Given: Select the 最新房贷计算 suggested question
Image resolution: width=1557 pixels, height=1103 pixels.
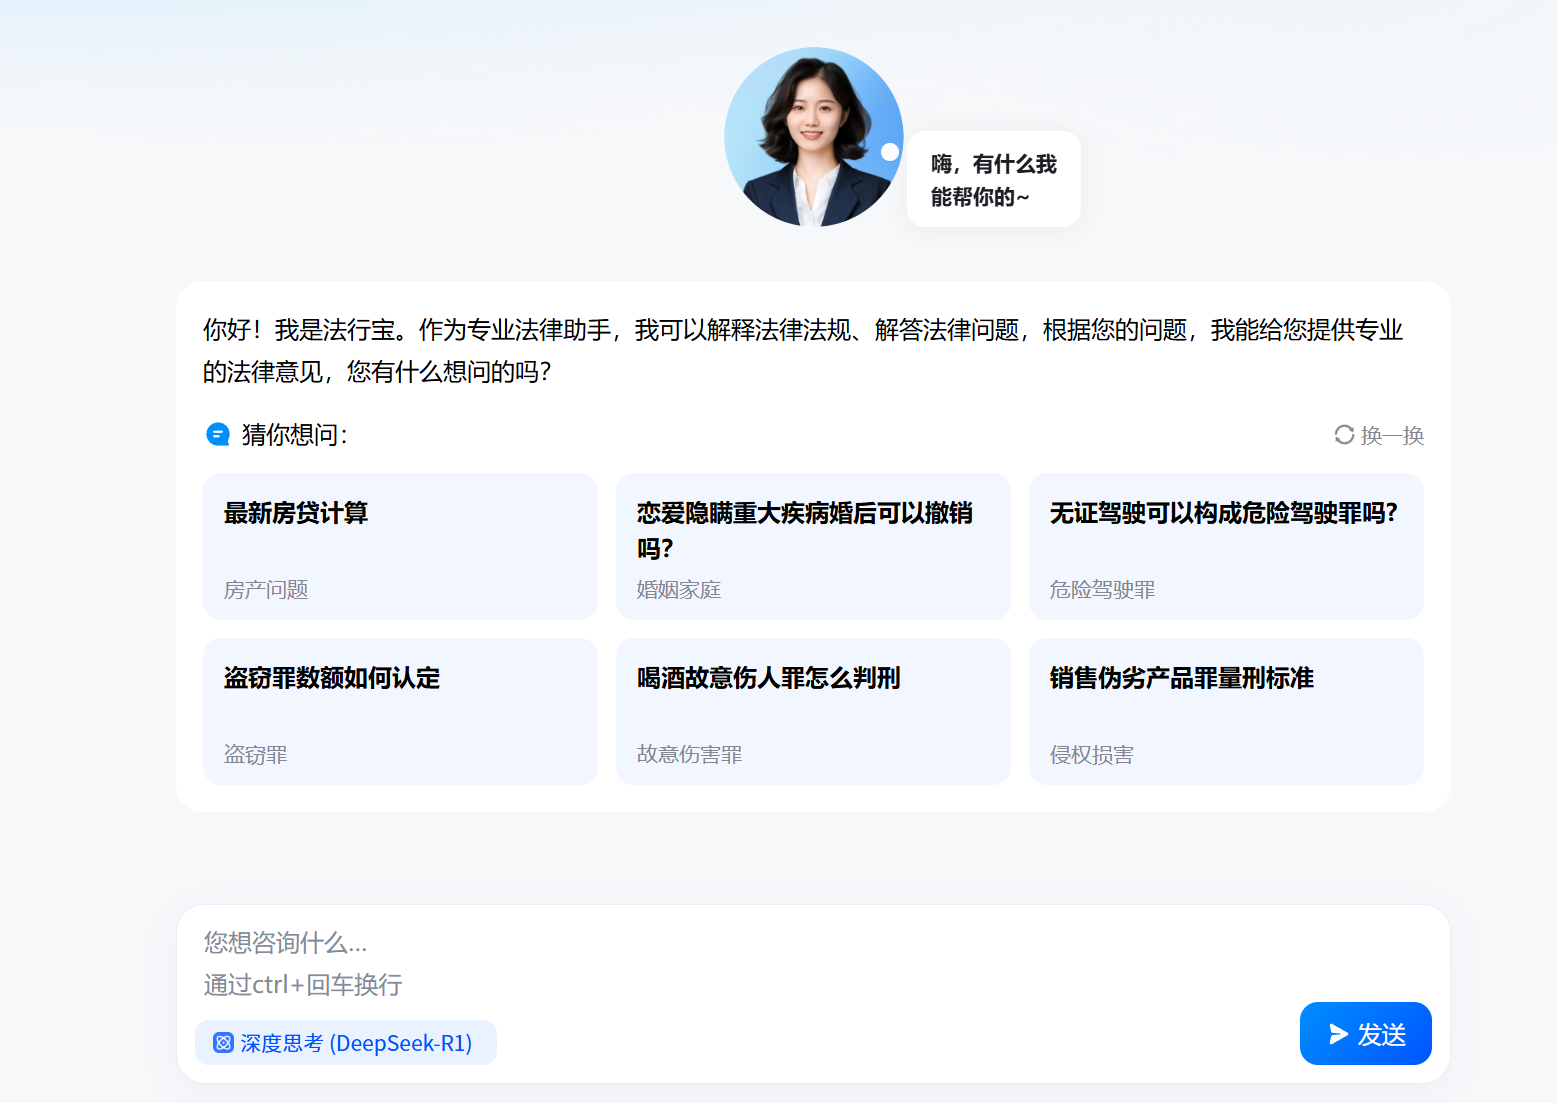Looking at the screenshot, I should 400,546.
